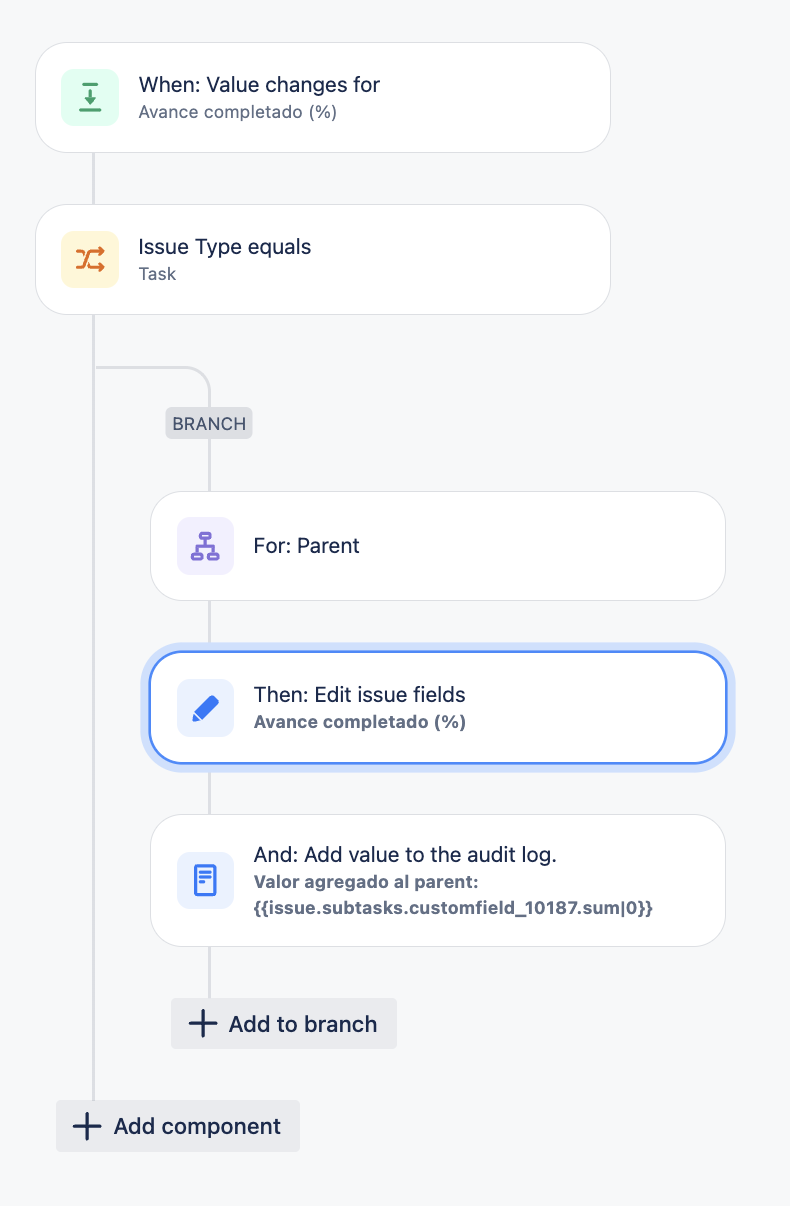Click the audit log document icon
The width and height of the screenshot is (790, 1206).
[205, 880]
